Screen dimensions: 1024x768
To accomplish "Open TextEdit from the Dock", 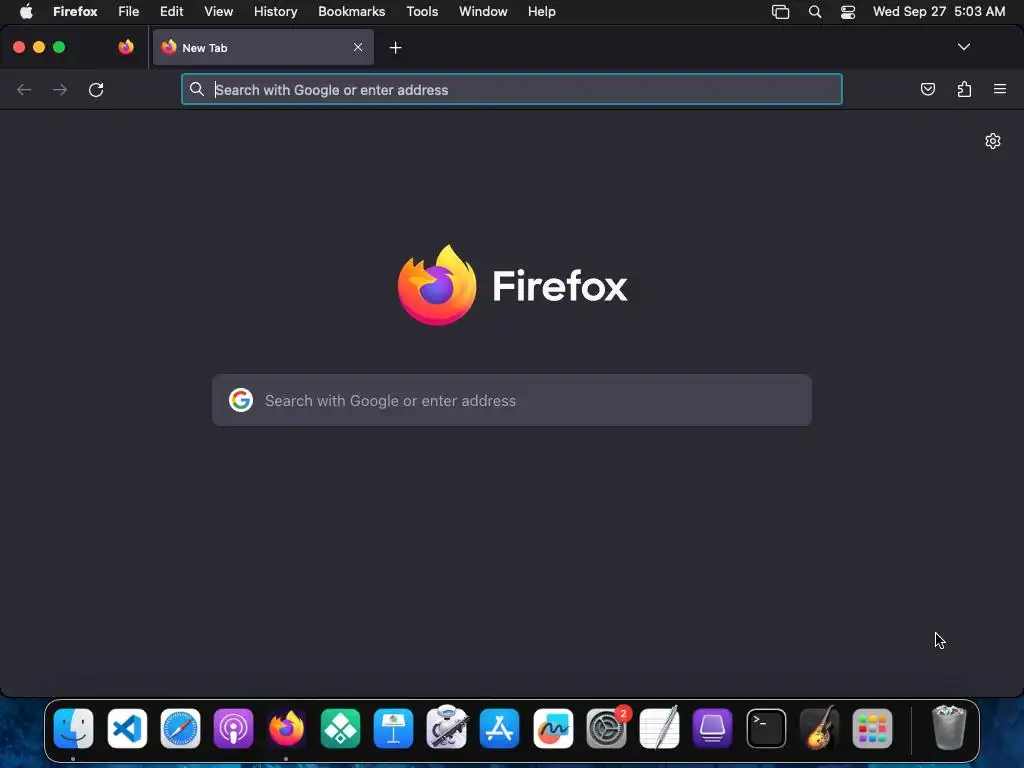I will point(660,727).
